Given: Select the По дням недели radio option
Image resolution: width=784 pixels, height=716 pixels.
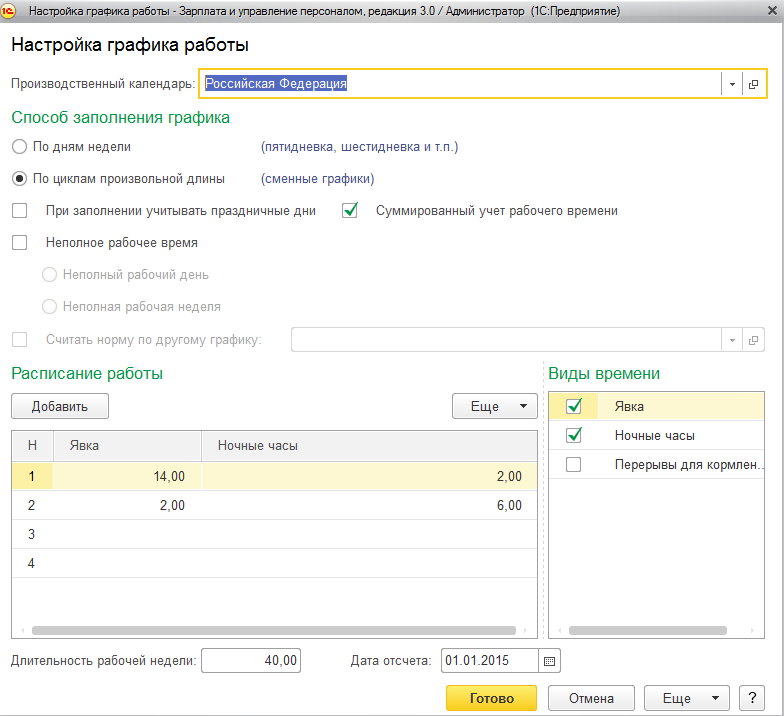Looking at the screenshot, I should (x=19, y=147).
